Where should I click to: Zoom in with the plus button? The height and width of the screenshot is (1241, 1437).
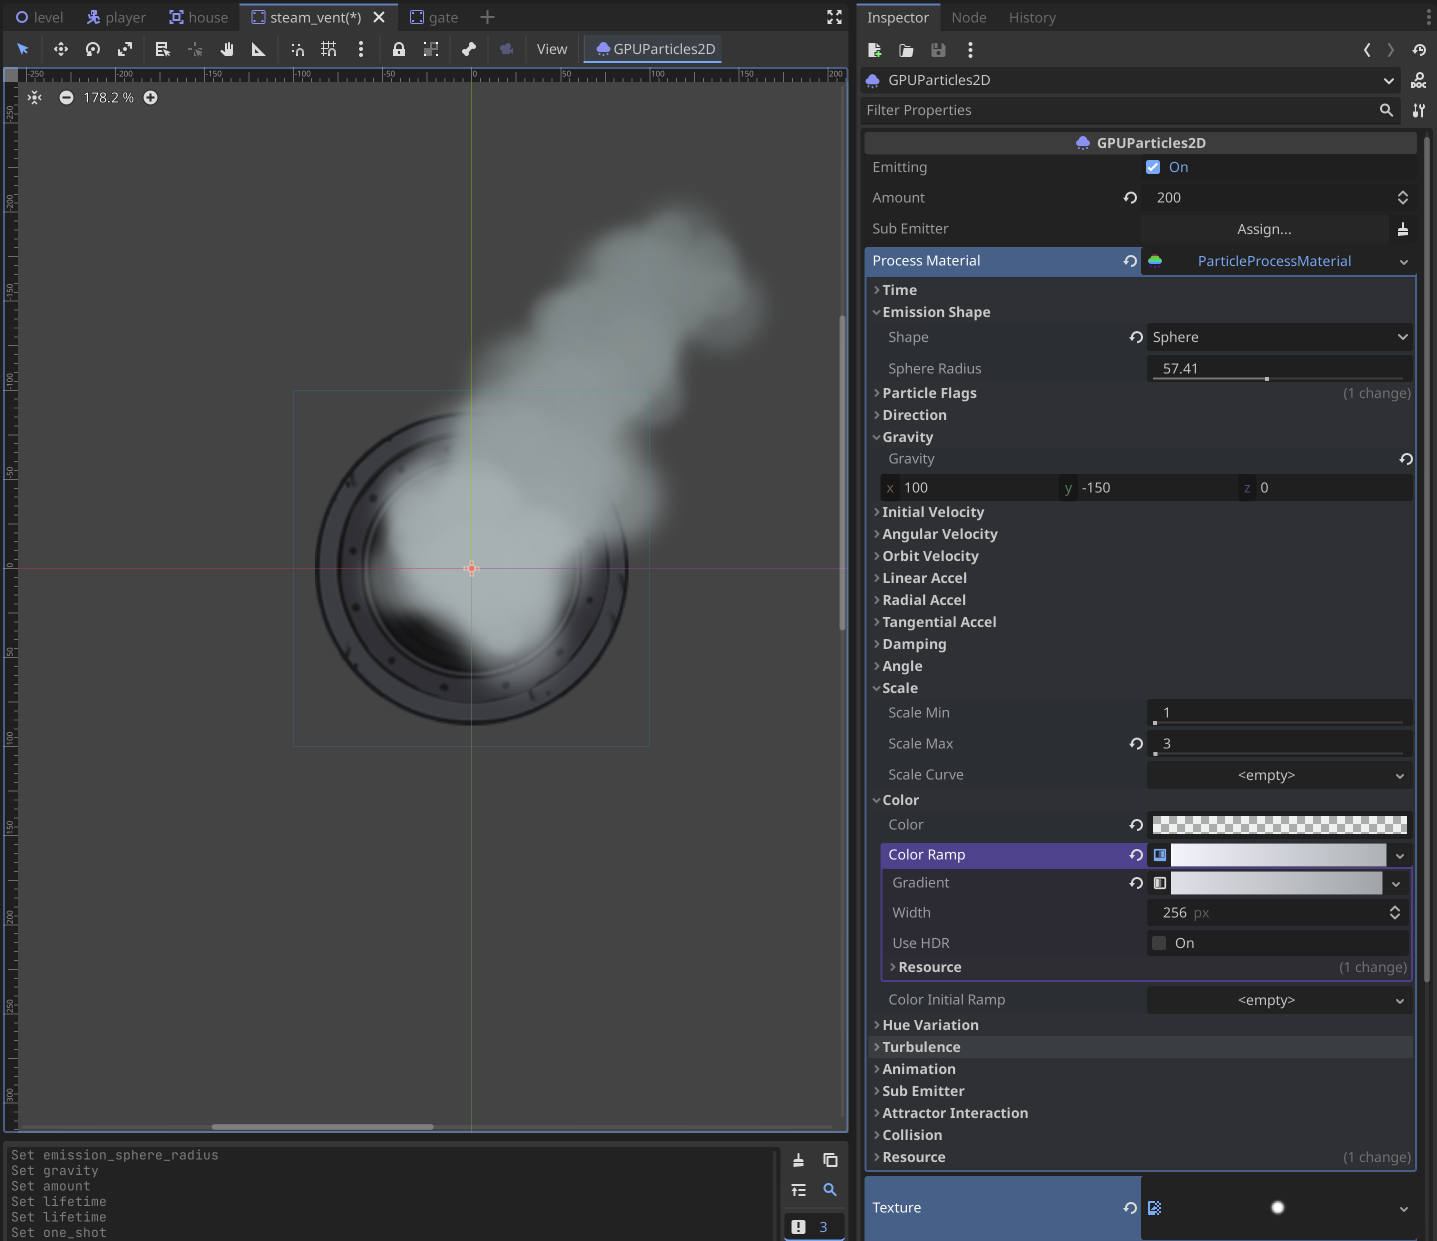point(150,97)
